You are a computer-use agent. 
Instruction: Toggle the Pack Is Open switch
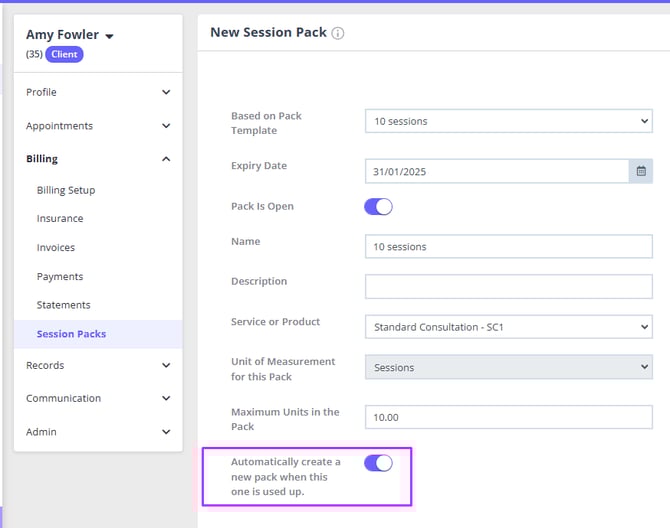point(378,207)
